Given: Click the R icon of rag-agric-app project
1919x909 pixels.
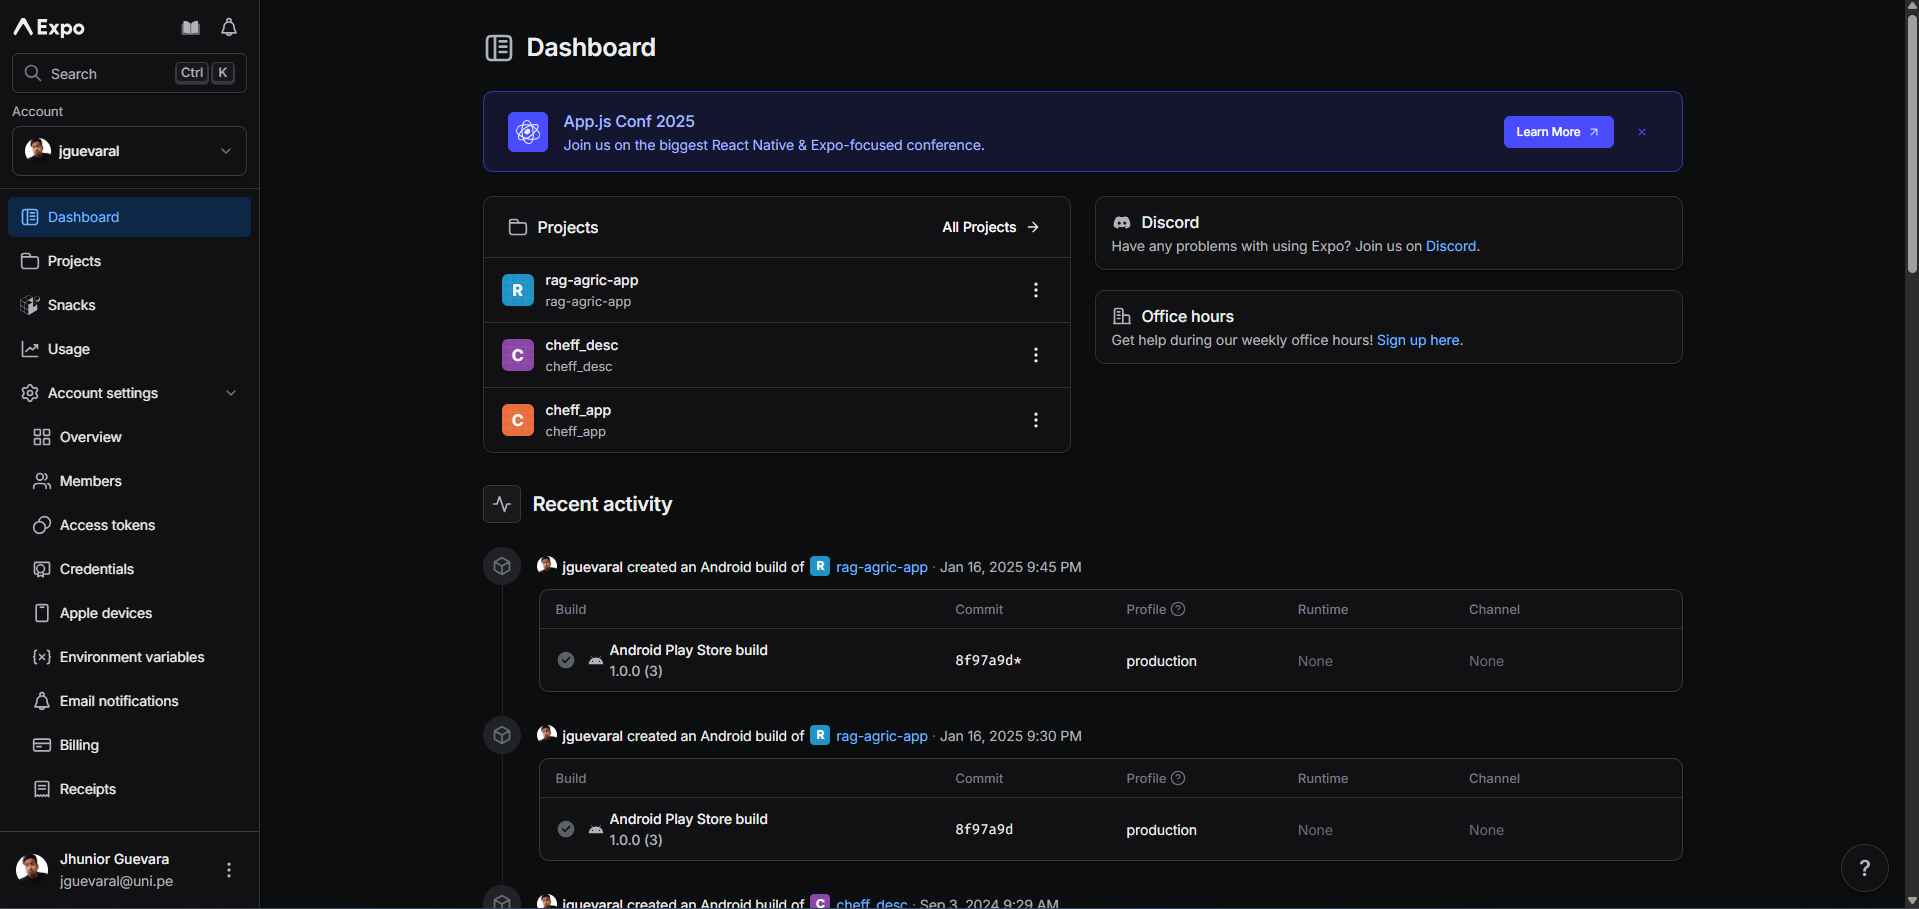Looking at the screenshot, I should coord(517,290).
